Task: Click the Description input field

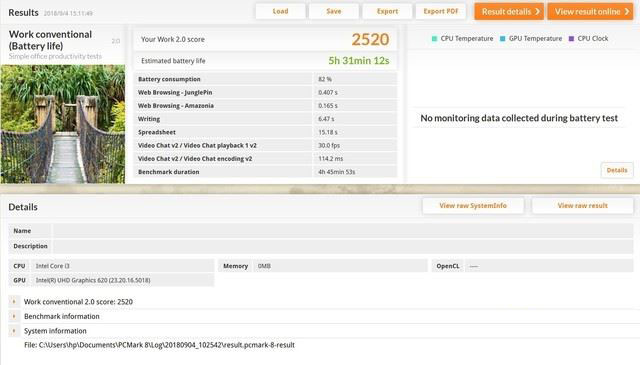Action: pyautogui.click(x=343, y=246)
